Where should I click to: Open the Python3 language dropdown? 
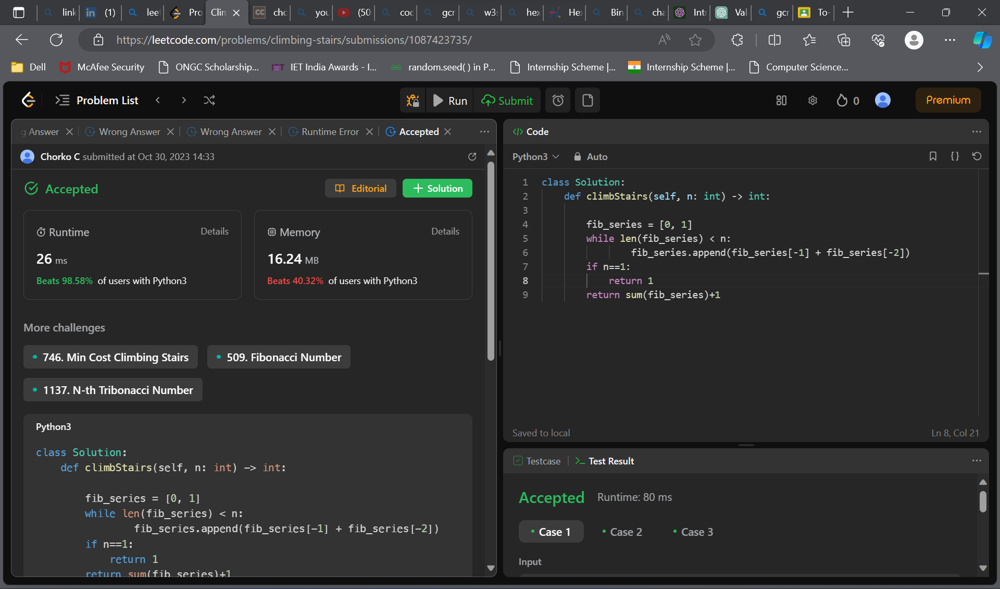click(x=535, y=157)
